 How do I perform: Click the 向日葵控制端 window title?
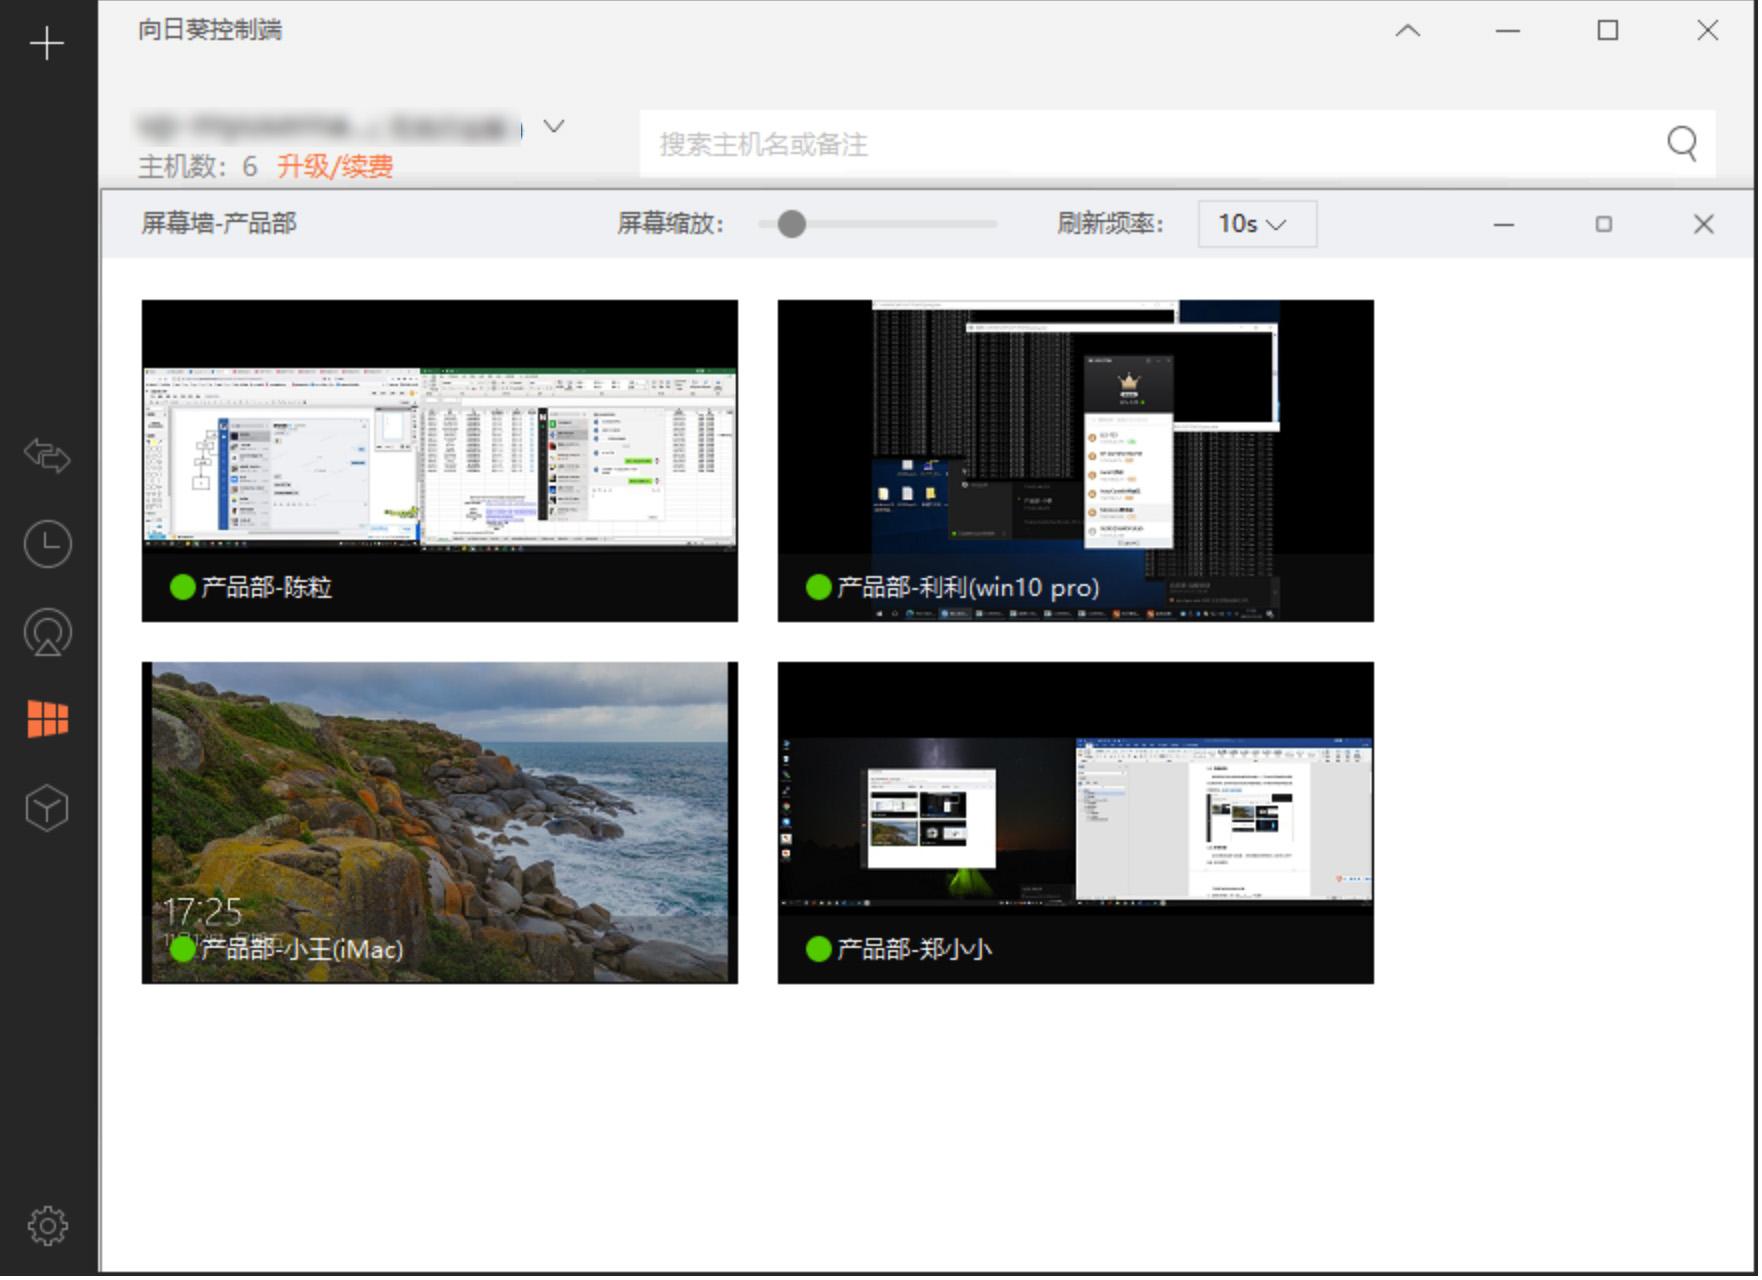210,30
